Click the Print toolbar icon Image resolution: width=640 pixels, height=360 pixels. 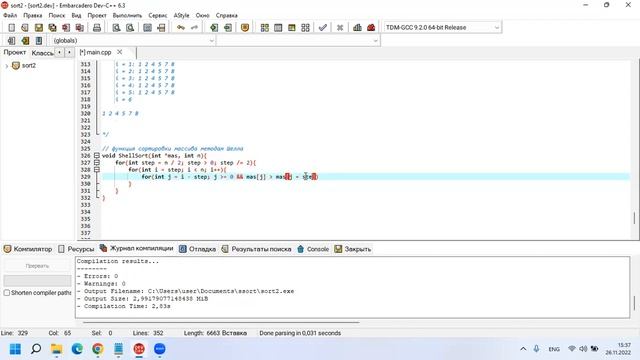pos(97,27)
